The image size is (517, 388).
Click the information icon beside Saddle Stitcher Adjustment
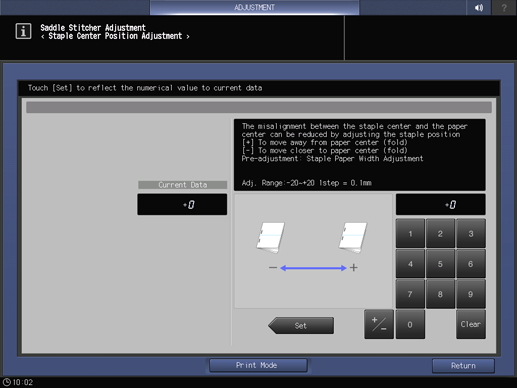click(x=23, y=31)
